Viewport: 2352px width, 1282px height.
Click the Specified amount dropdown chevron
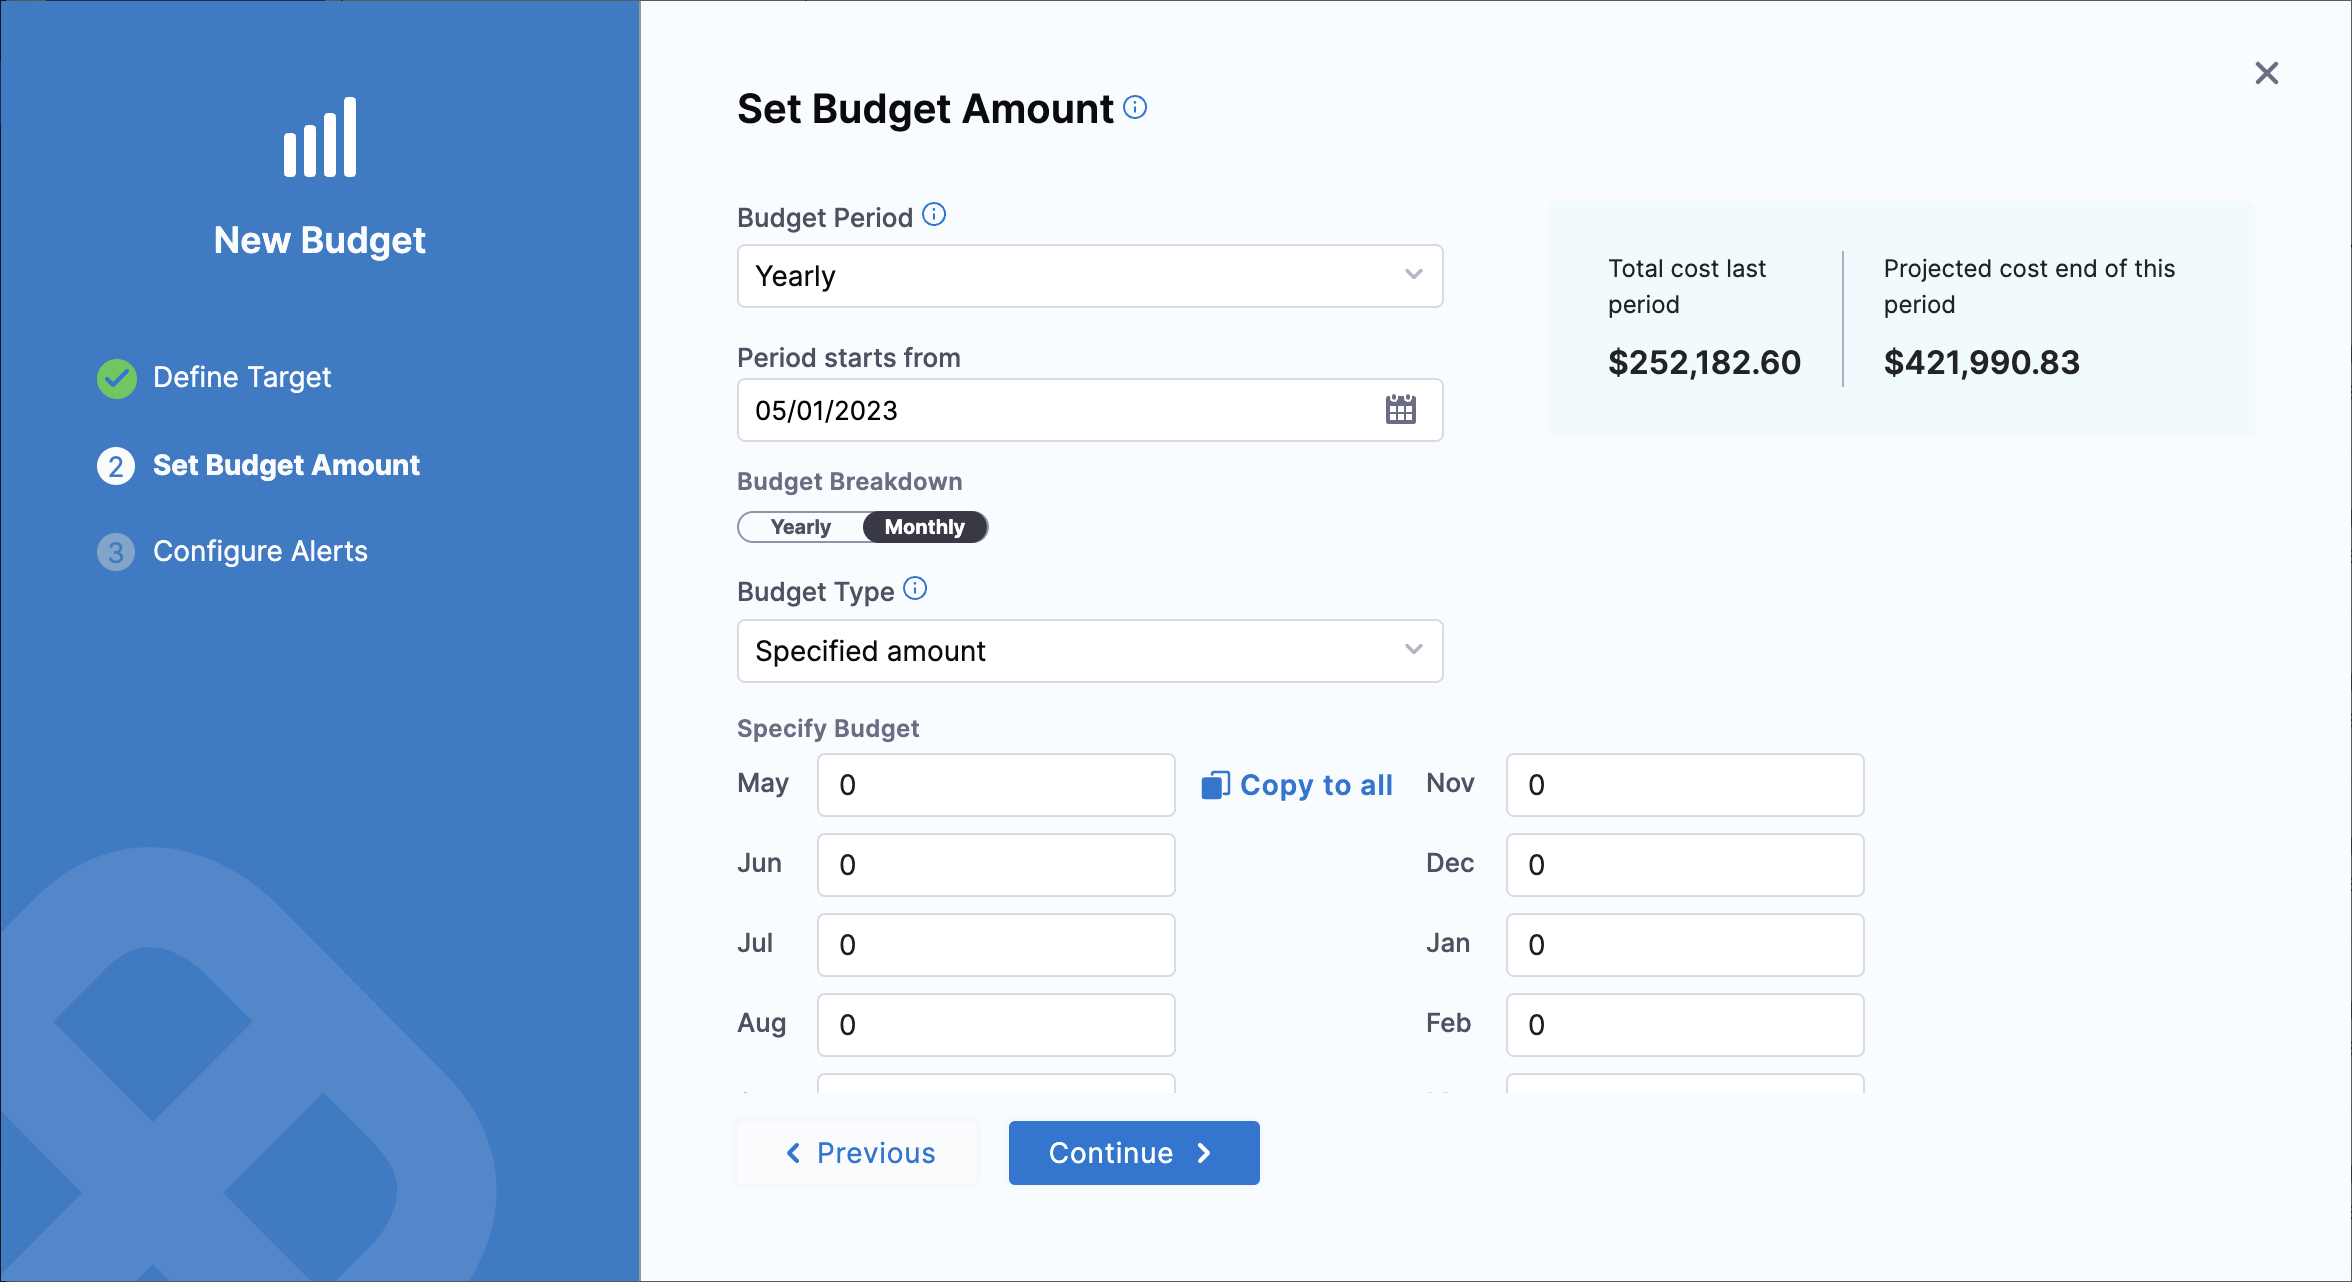pyautogui.click(x=1413, y=650)
